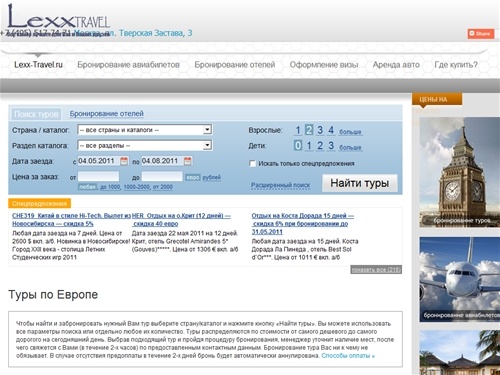
Task: Set children count to 1
Action: pyautogui.click(x=309, y=146)
